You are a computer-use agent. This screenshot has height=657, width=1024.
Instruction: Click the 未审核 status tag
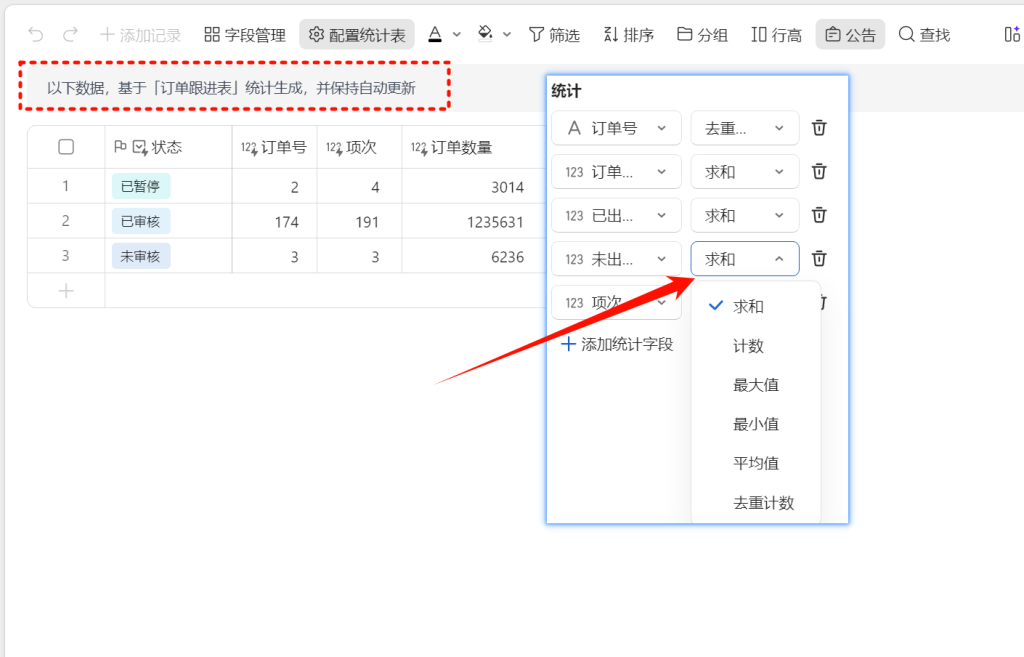(140, 256)
